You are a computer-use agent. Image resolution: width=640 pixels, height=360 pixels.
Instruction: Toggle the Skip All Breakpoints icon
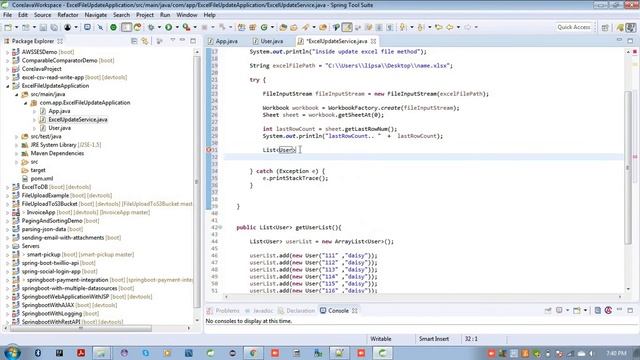[100, 27]
